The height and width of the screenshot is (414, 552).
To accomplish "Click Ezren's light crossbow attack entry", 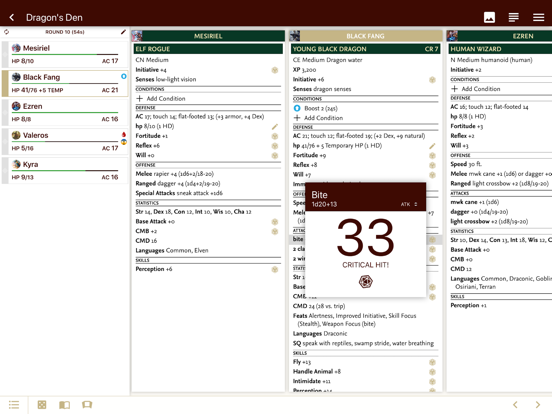I will click(489, 221).
